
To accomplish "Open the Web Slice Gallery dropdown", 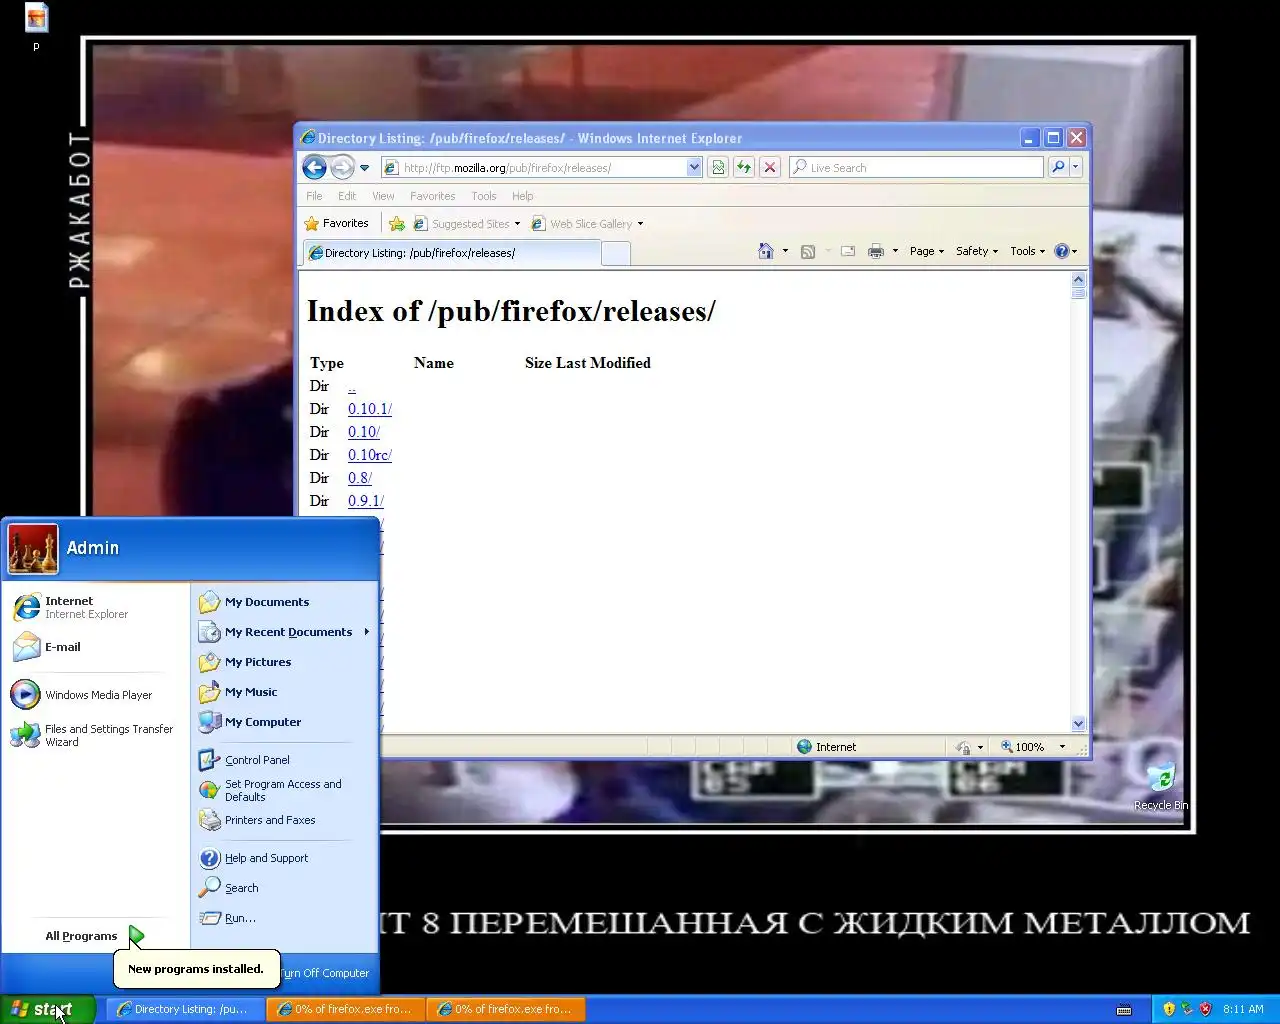I will click(587, 224).
